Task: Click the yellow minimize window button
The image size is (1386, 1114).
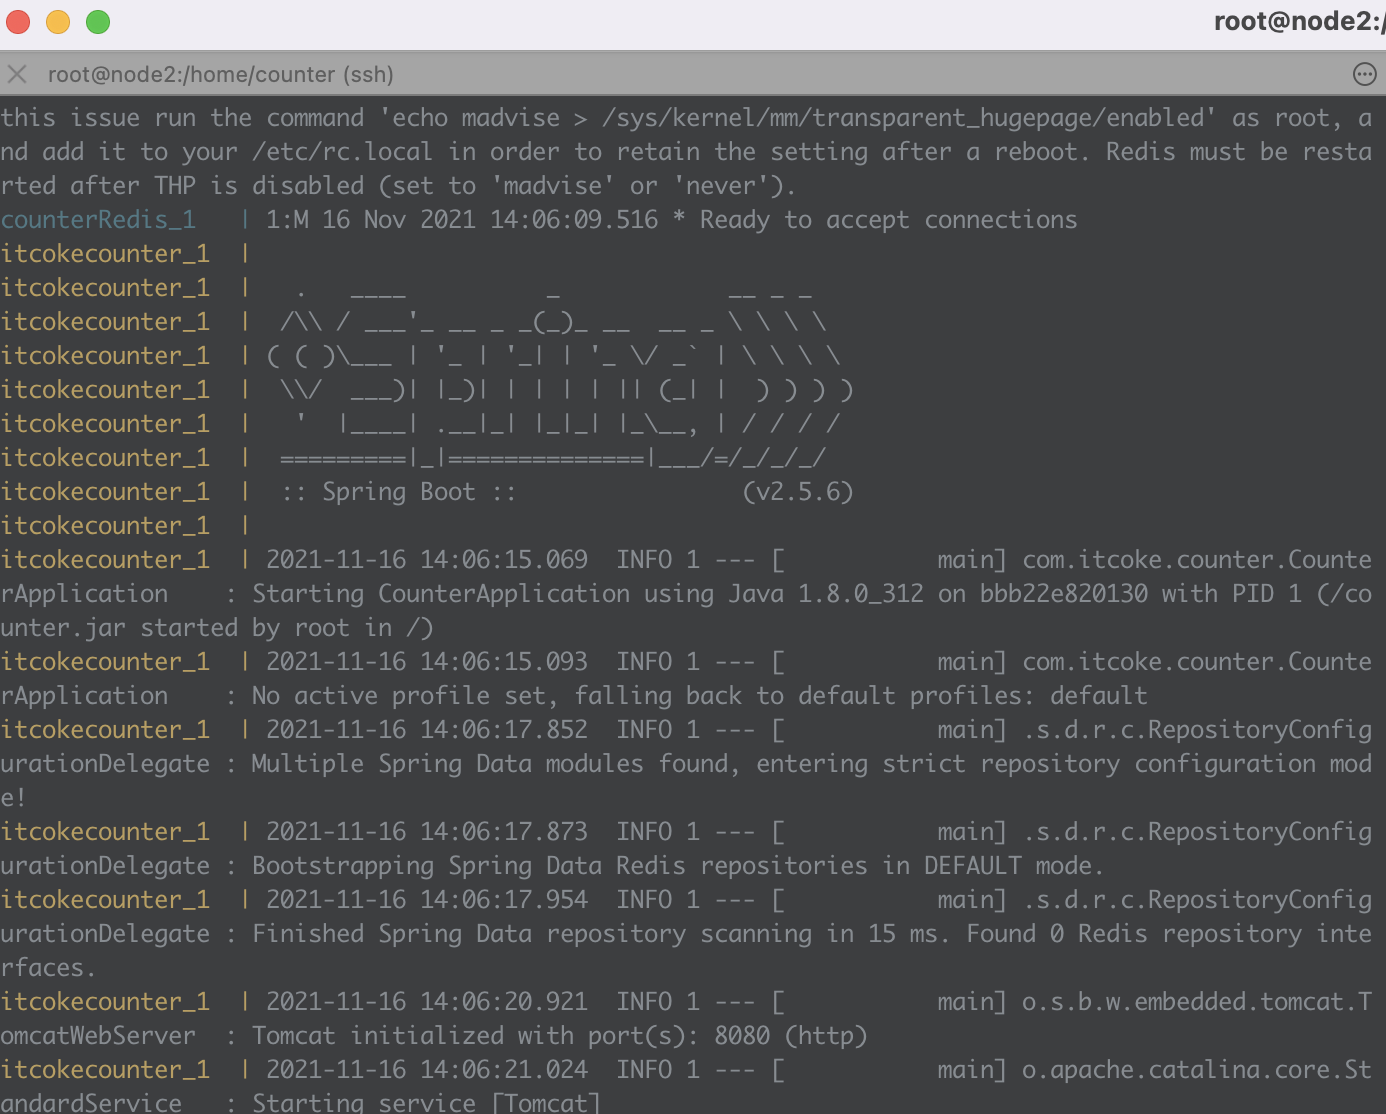Action: coord(58,22)
